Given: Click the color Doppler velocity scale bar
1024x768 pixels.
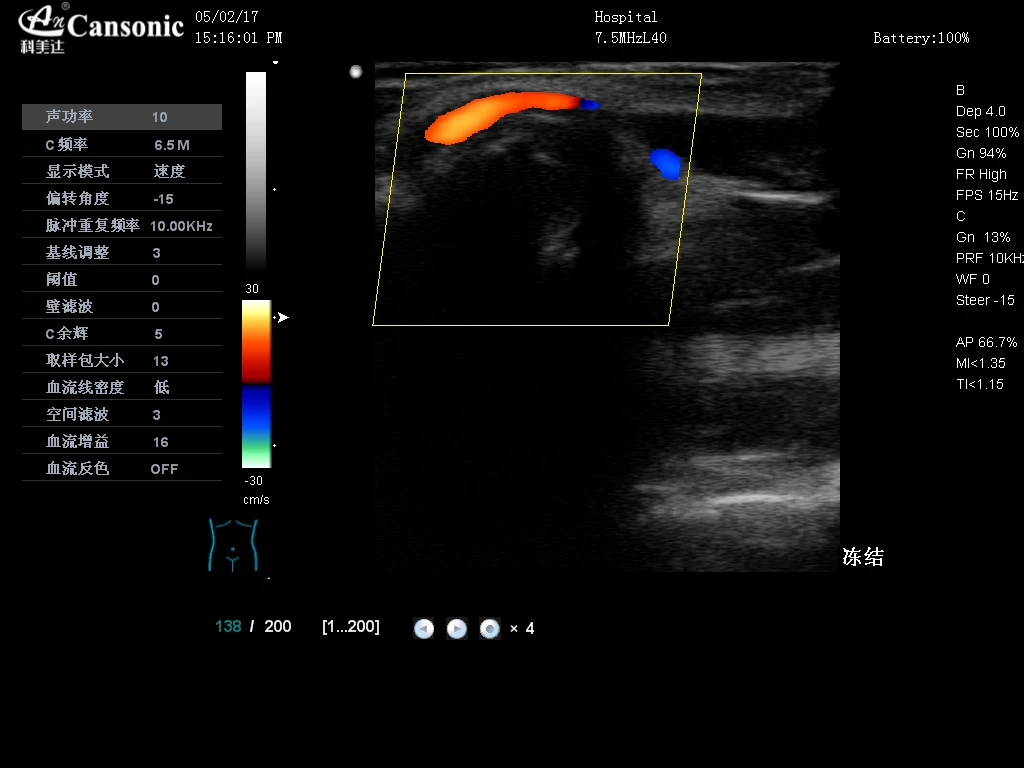Looking at the screenshot, I should (256, 384).
